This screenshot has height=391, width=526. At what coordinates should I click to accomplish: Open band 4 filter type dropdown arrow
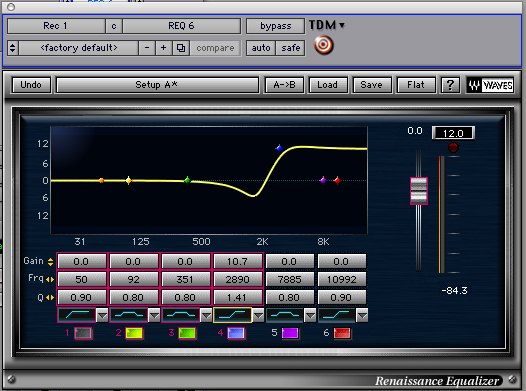pyautogui.click(x=258, y=315)
